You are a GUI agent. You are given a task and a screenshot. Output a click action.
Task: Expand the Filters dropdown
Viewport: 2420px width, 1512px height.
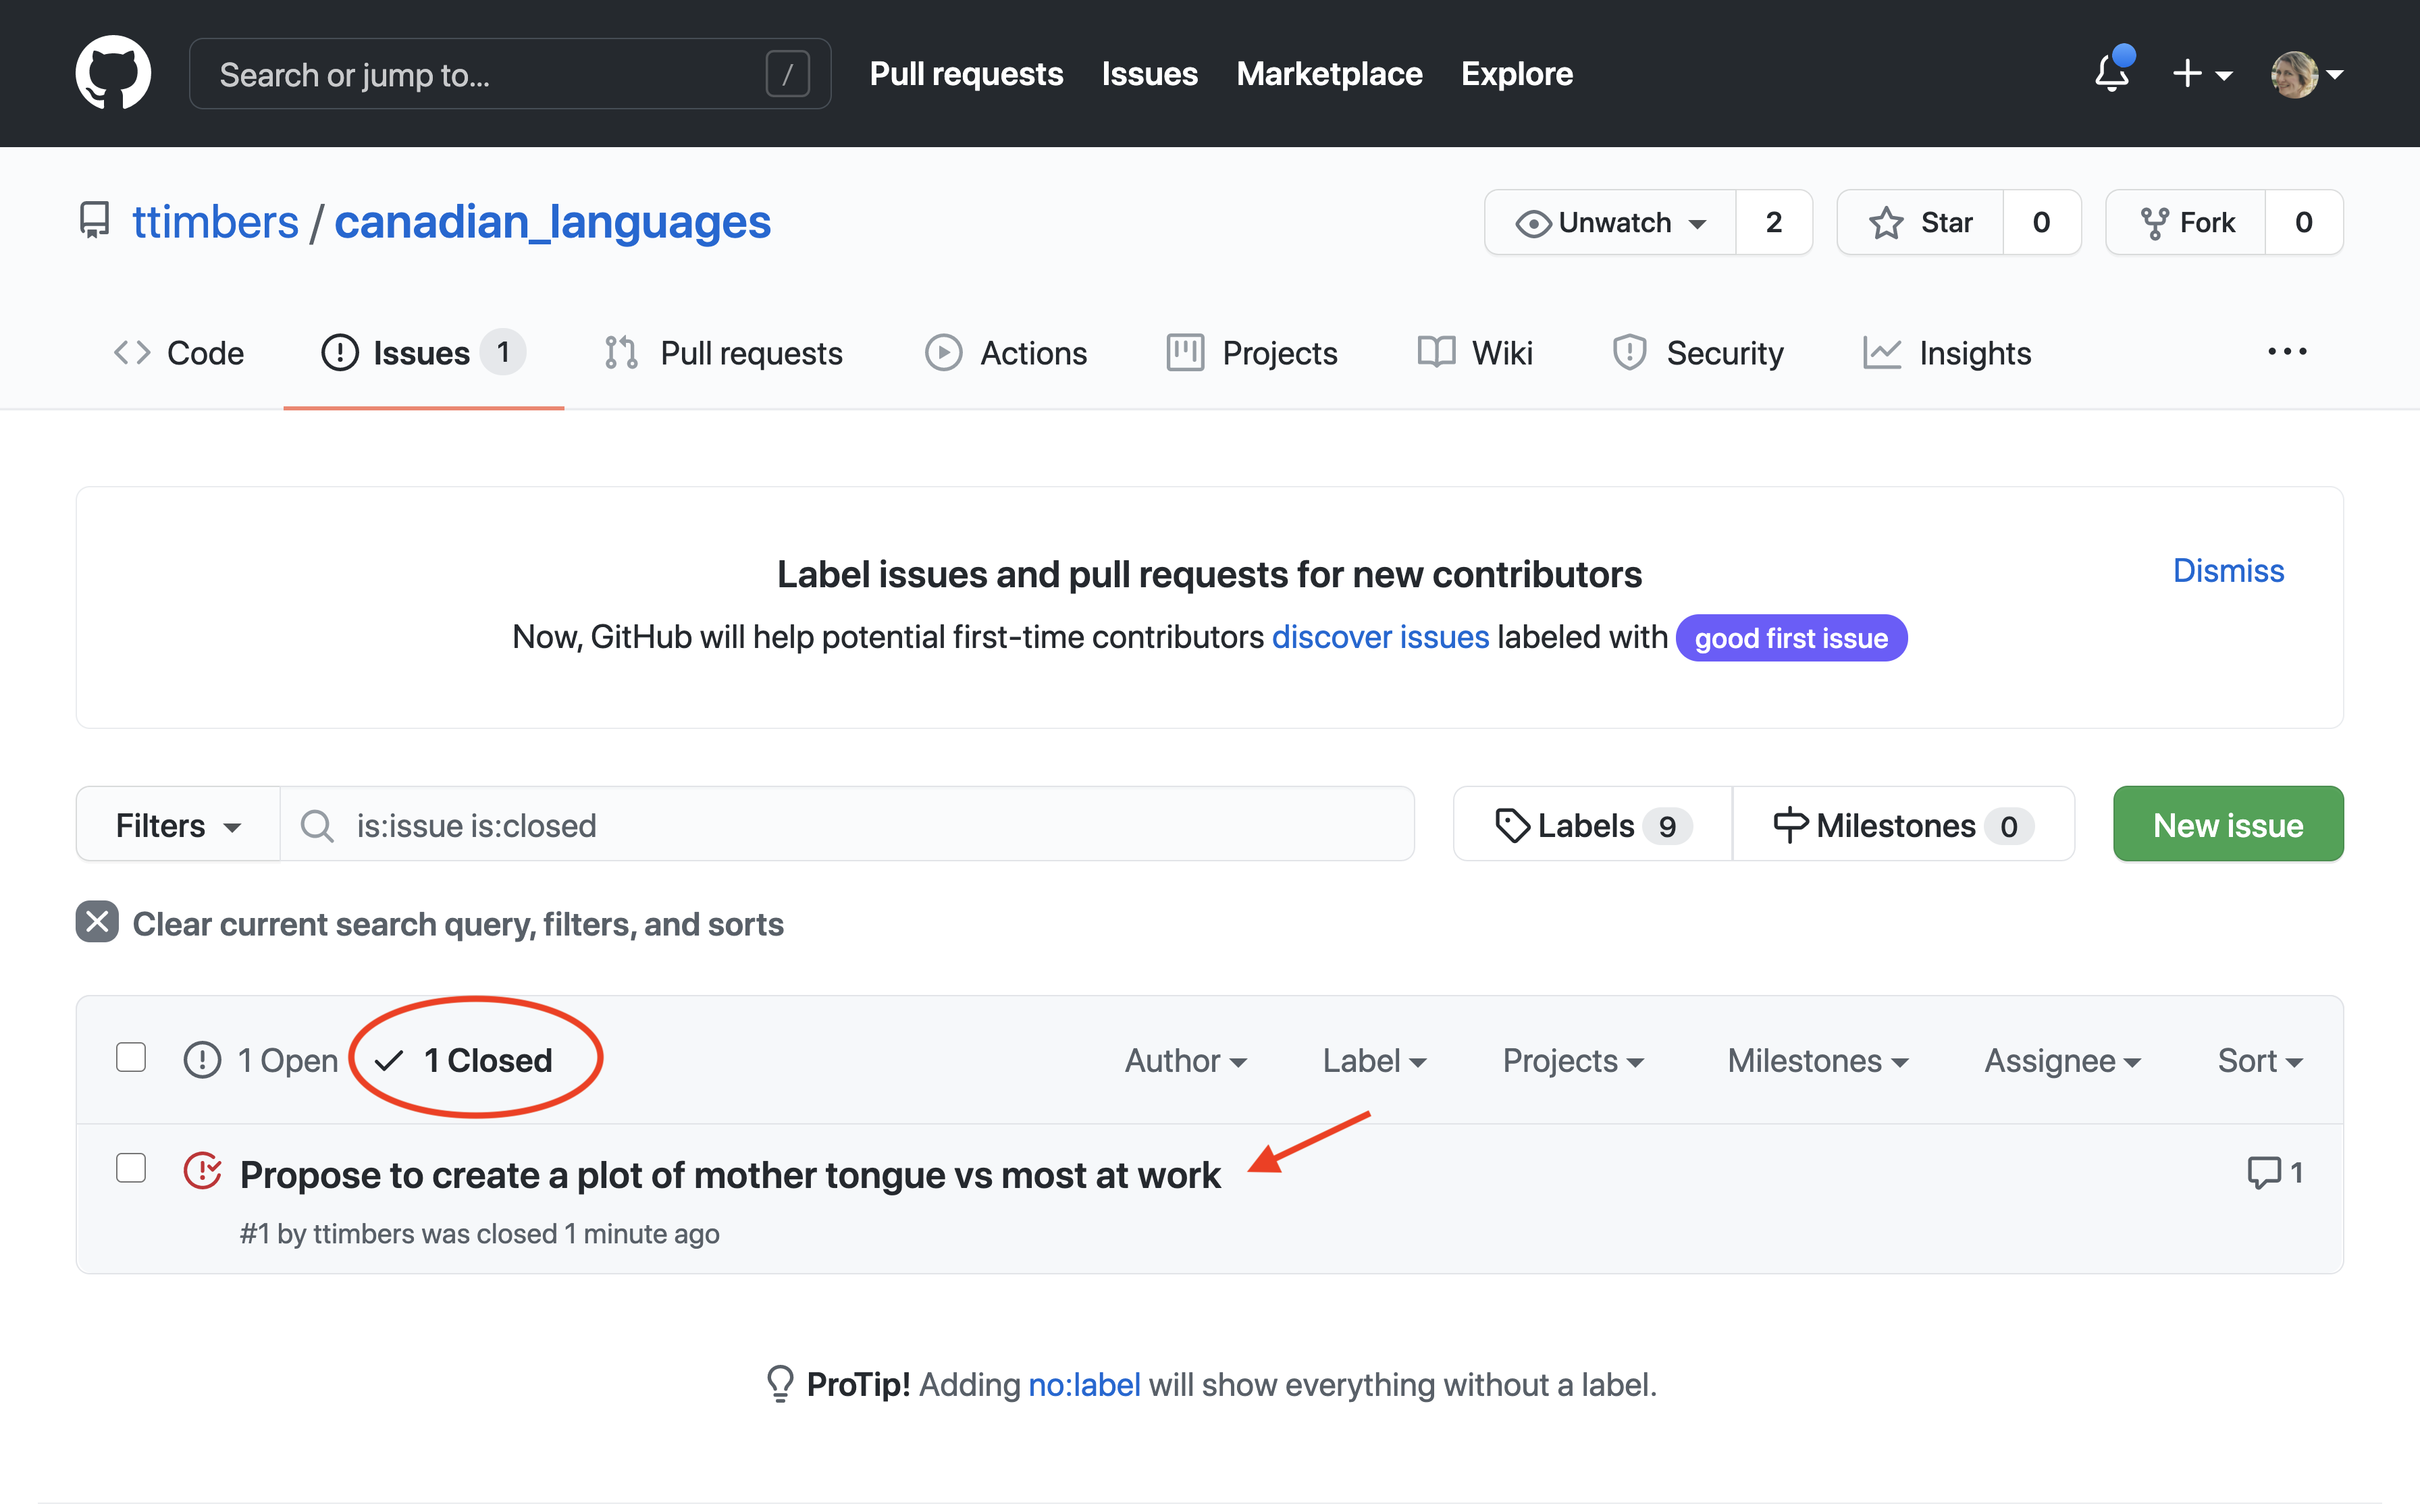(178, 825)
